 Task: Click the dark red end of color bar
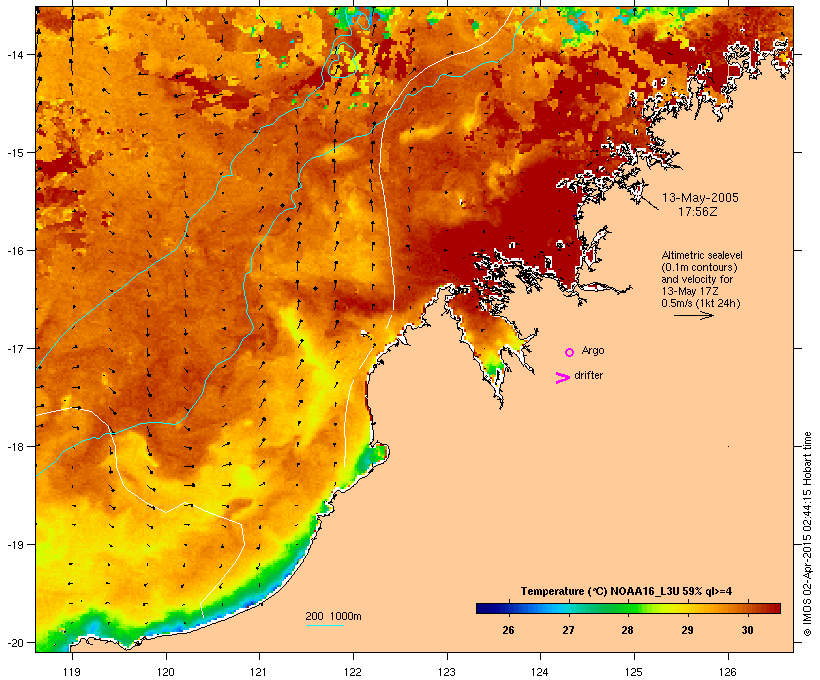776,608
